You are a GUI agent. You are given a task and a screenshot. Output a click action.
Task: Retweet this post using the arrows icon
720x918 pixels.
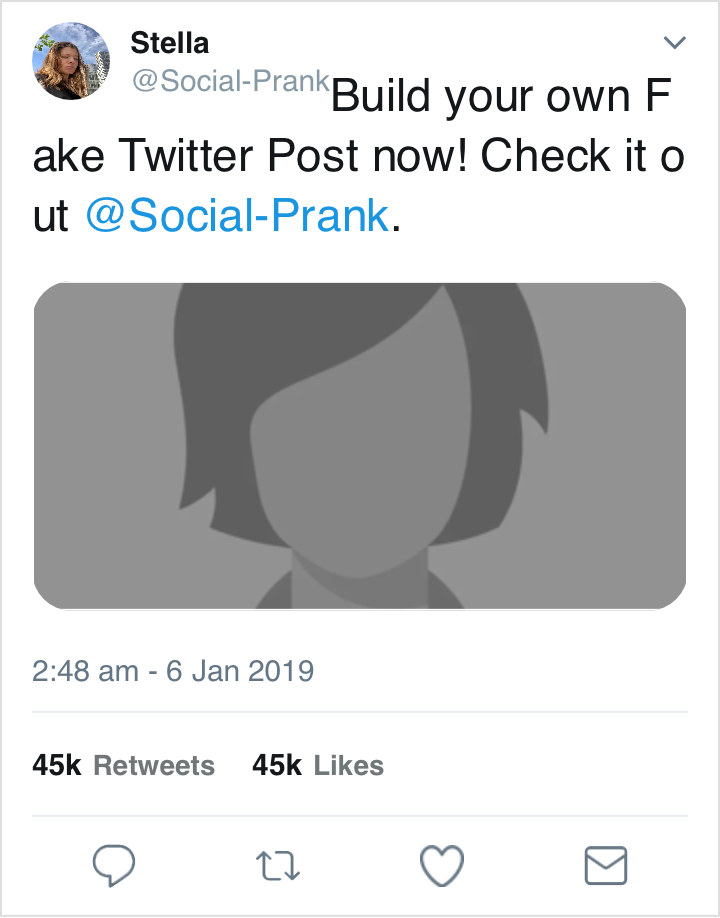278,865
